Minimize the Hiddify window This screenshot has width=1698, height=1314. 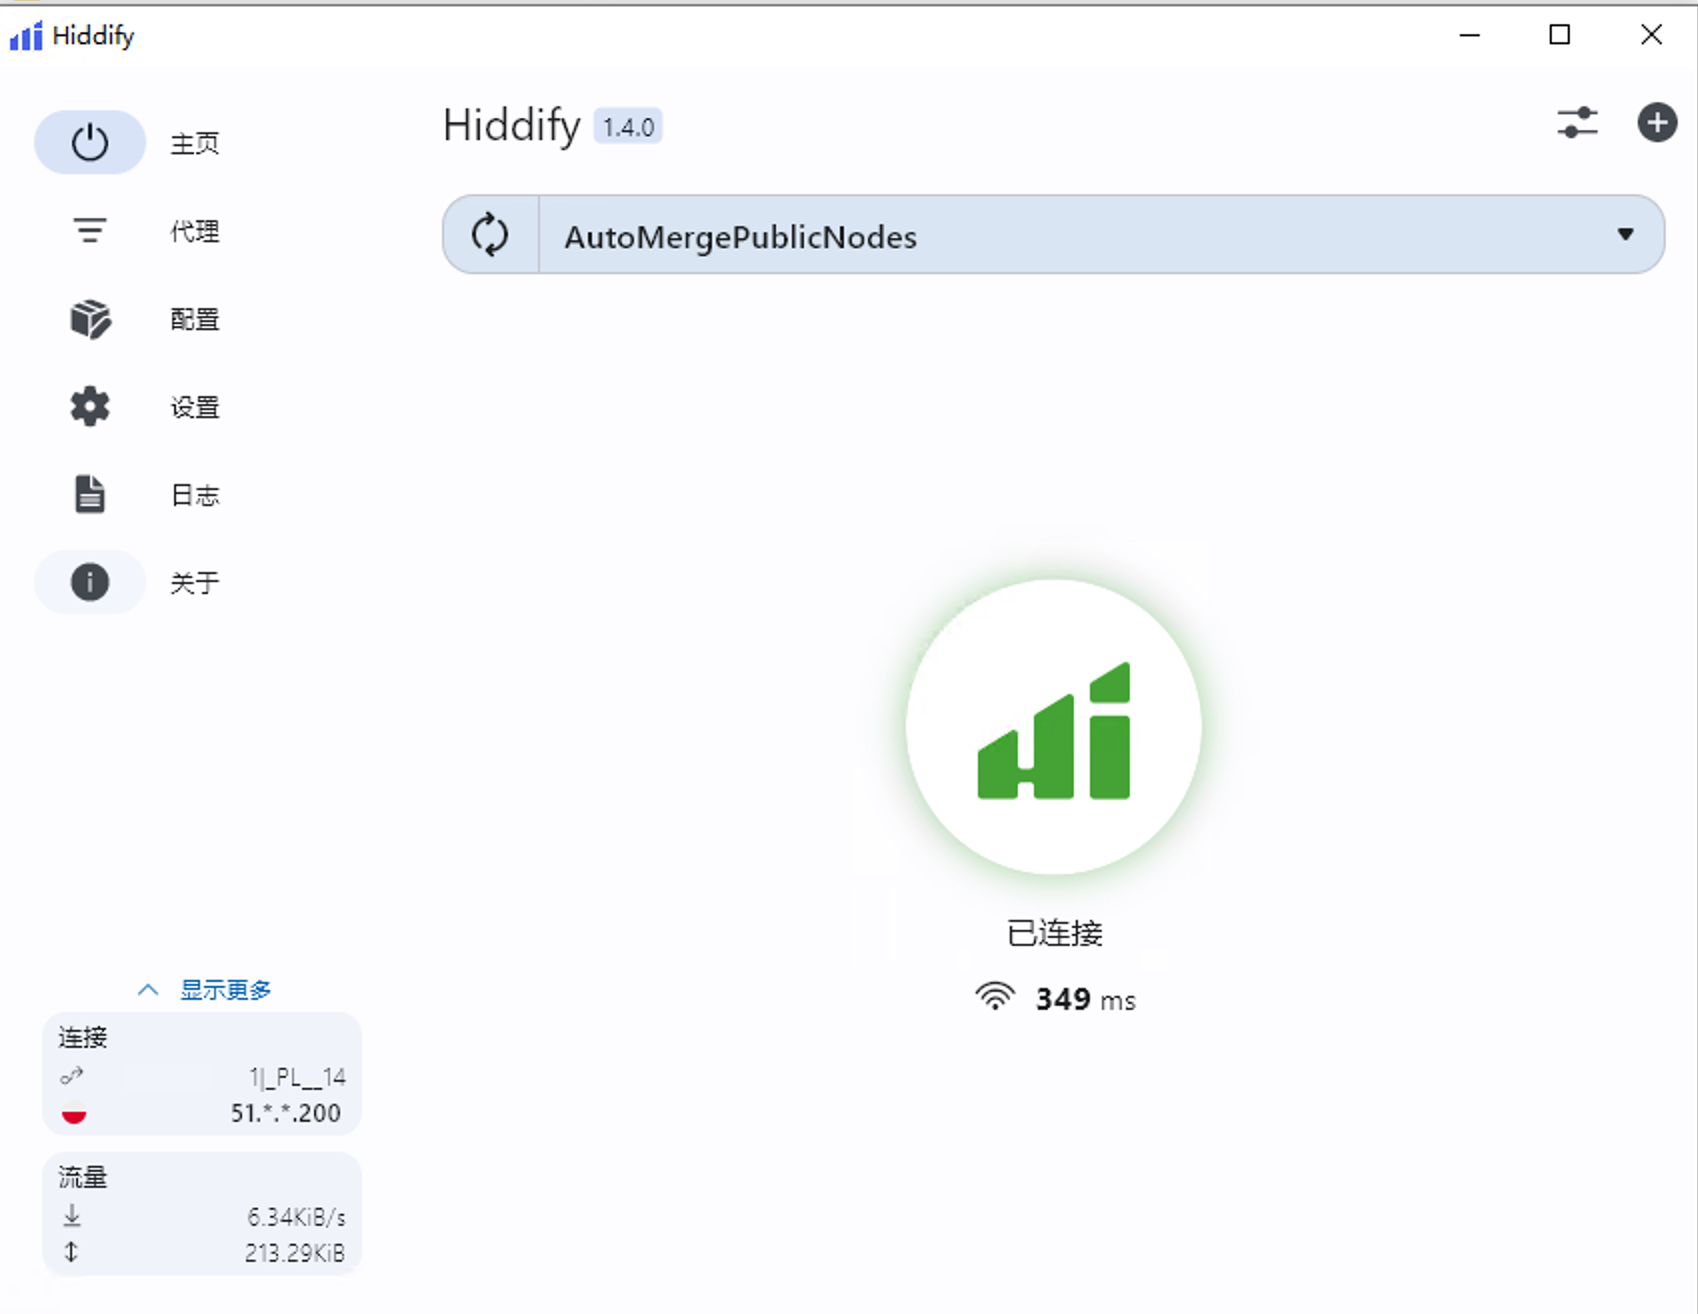coord(1469,35)
